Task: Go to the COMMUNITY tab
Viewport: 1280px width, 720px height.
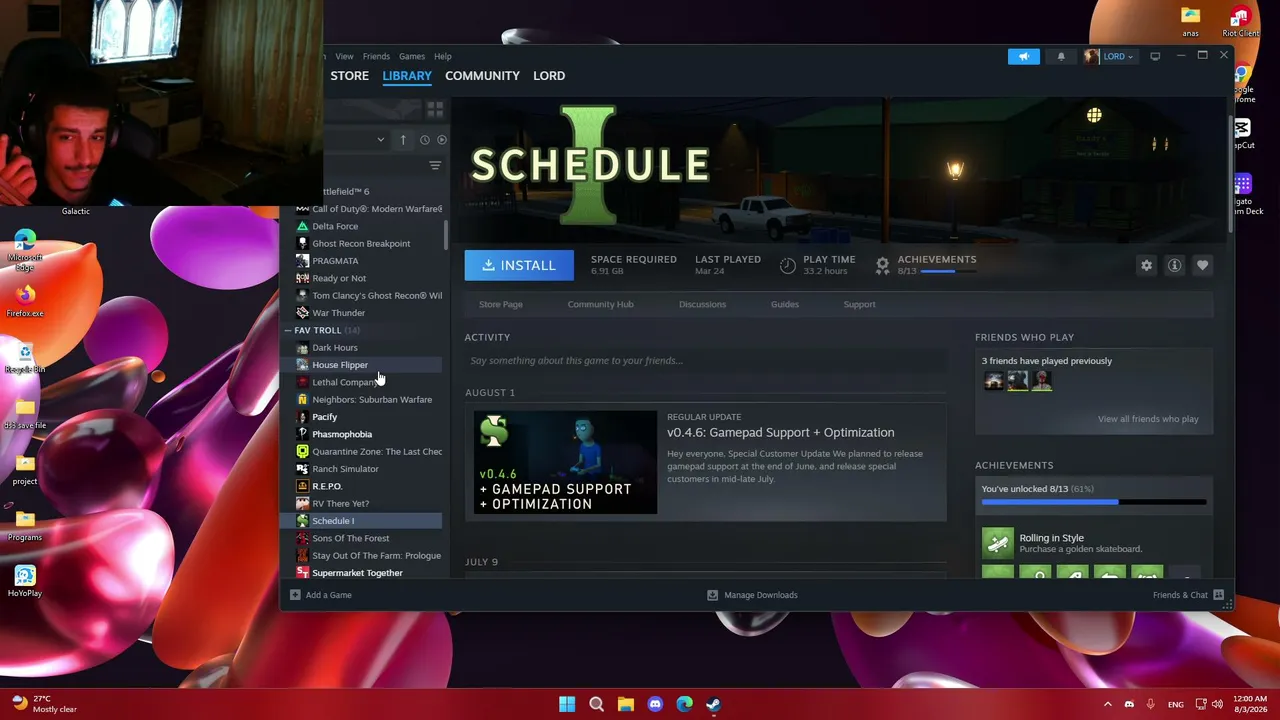Action: click(x=482, y=76)
